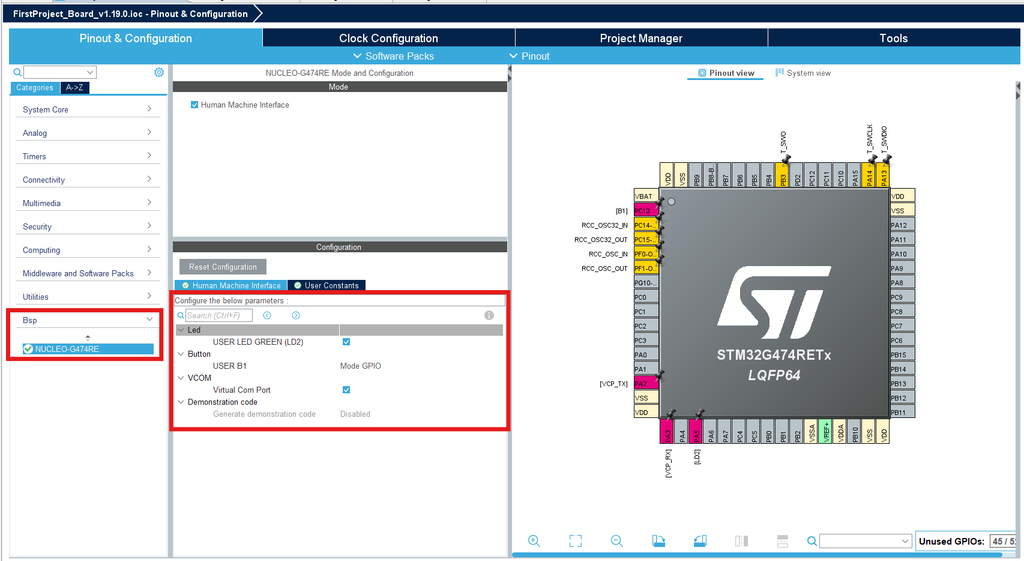
Task: Click the parameter search field
Action: pos(218,315)
